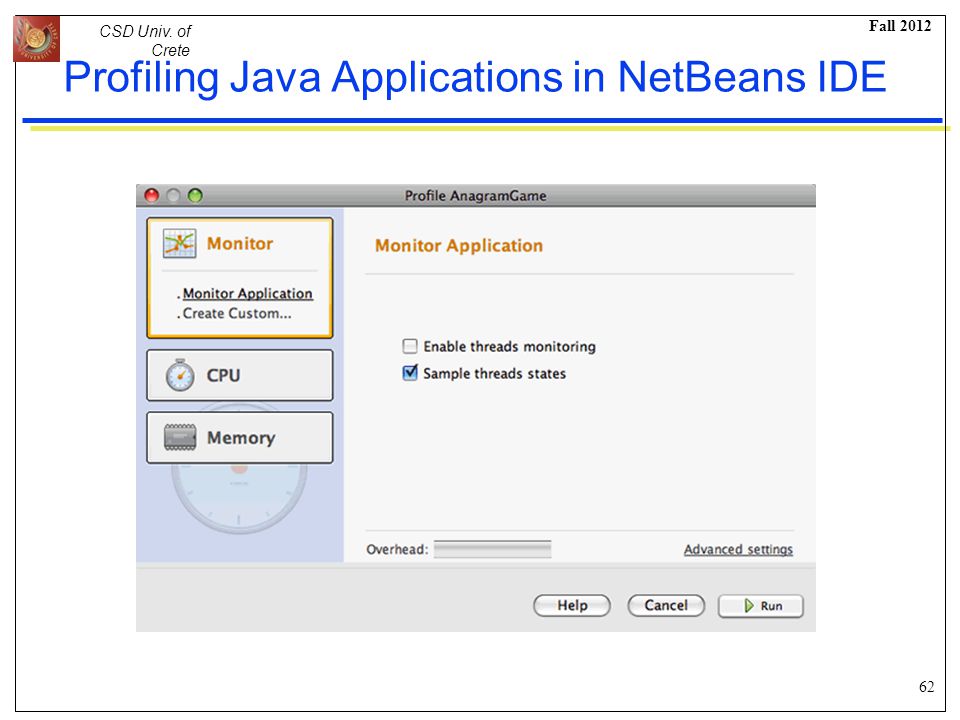This screenshot has width=960, height=720.
Task: Click the Monitor Application heading
Action: click(x=459, y=246)
